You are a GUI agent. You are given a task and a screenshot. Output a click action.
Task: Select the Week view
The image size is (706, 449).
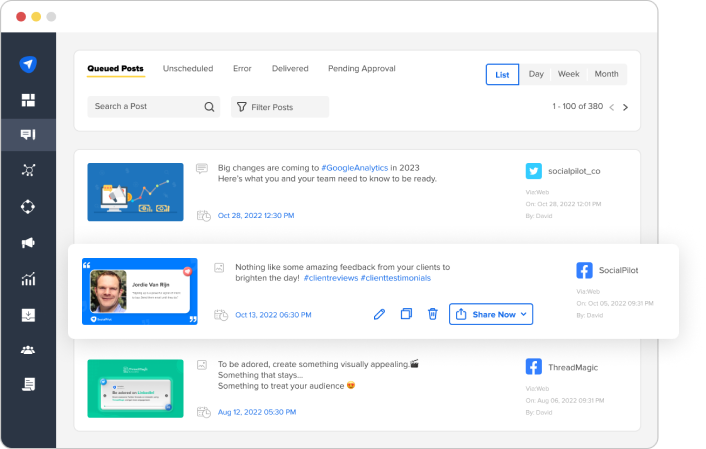pos(569,74)
